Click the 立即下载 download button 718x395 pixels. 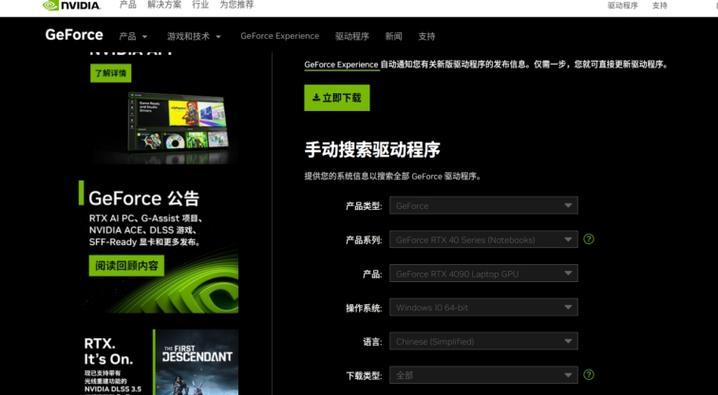click(337, 97)
